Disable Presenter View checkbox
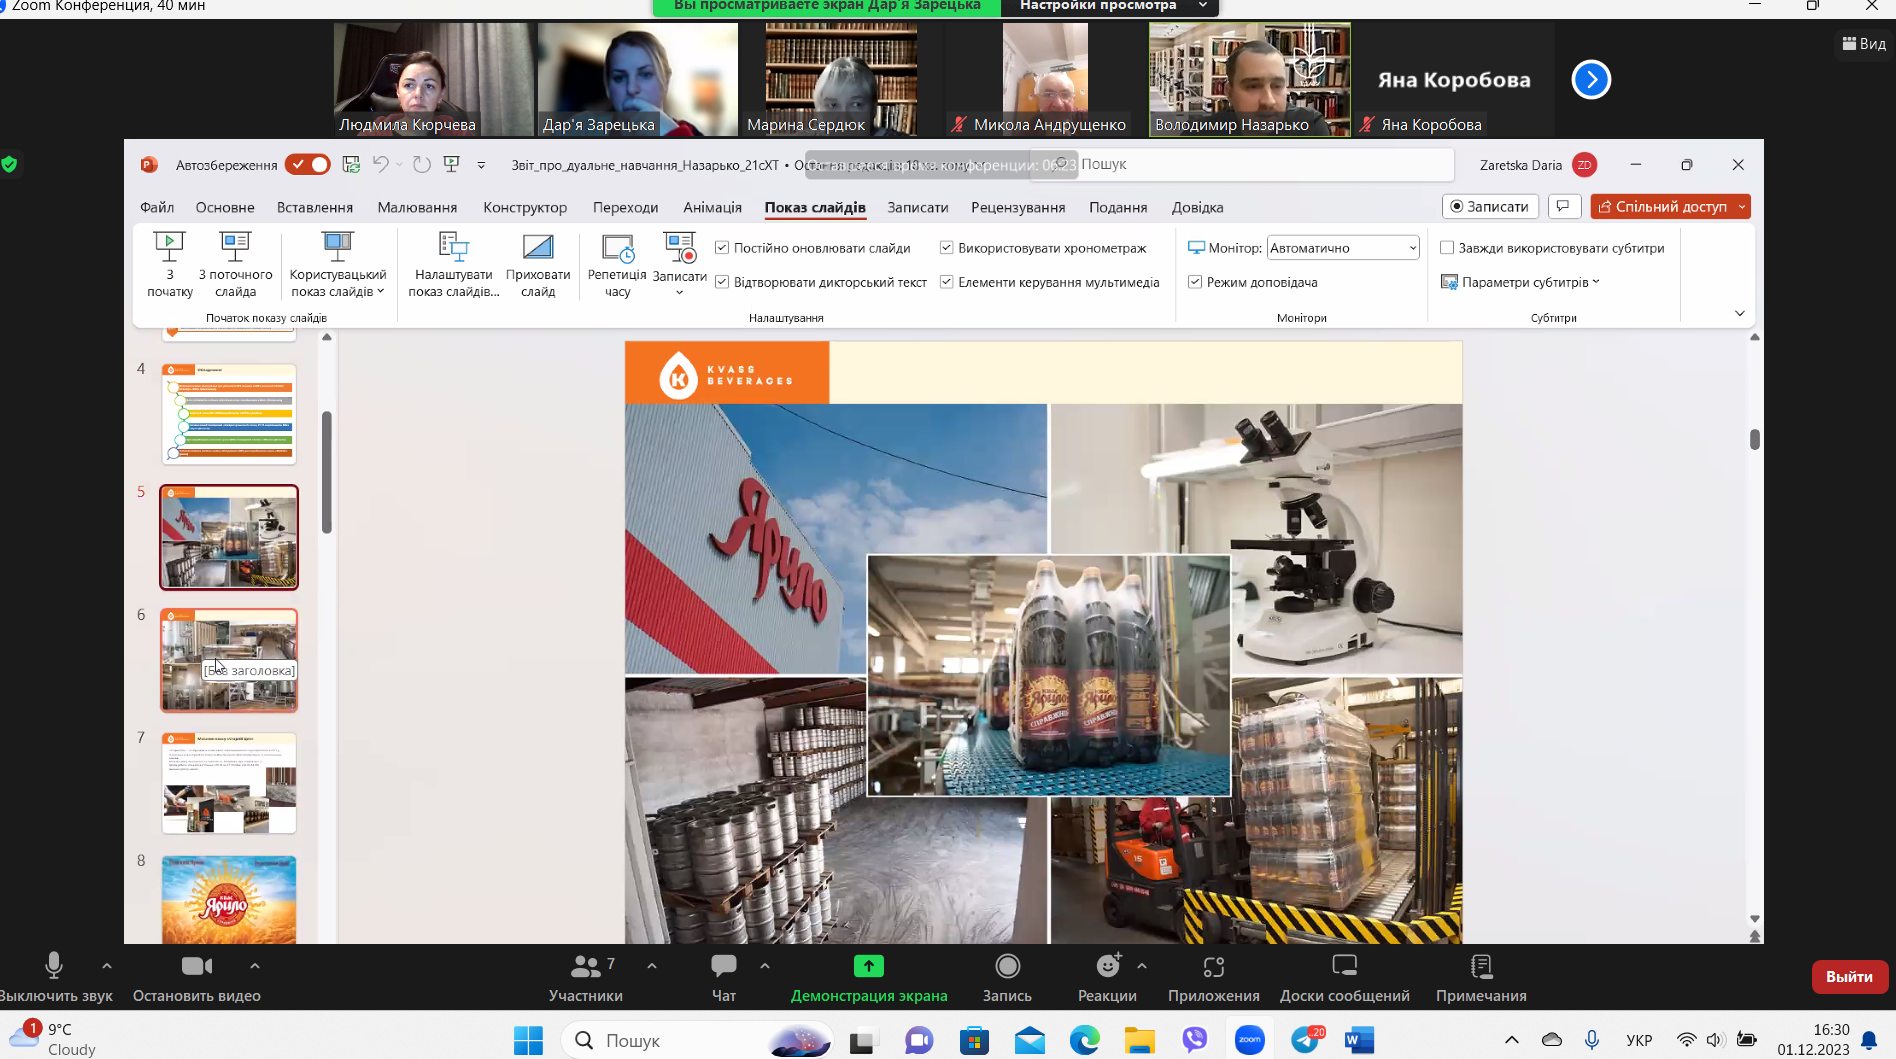The image size is (1896, 1059). click(1194, 282)
